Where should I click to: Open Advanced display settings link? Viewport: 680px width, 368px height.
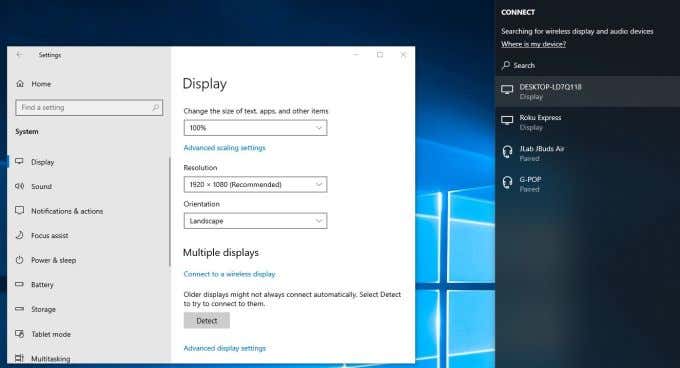tap(225, 348)
